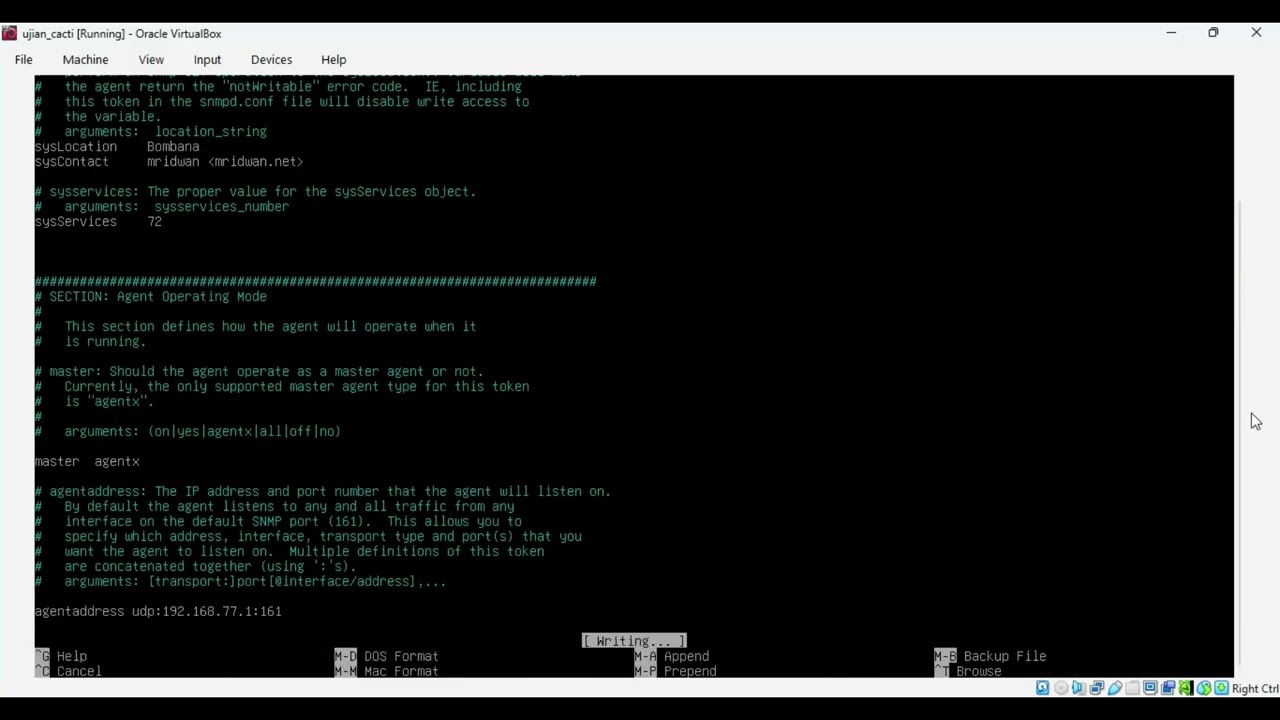
Task: Click the DOS Format option
Action: click(386, 656)
